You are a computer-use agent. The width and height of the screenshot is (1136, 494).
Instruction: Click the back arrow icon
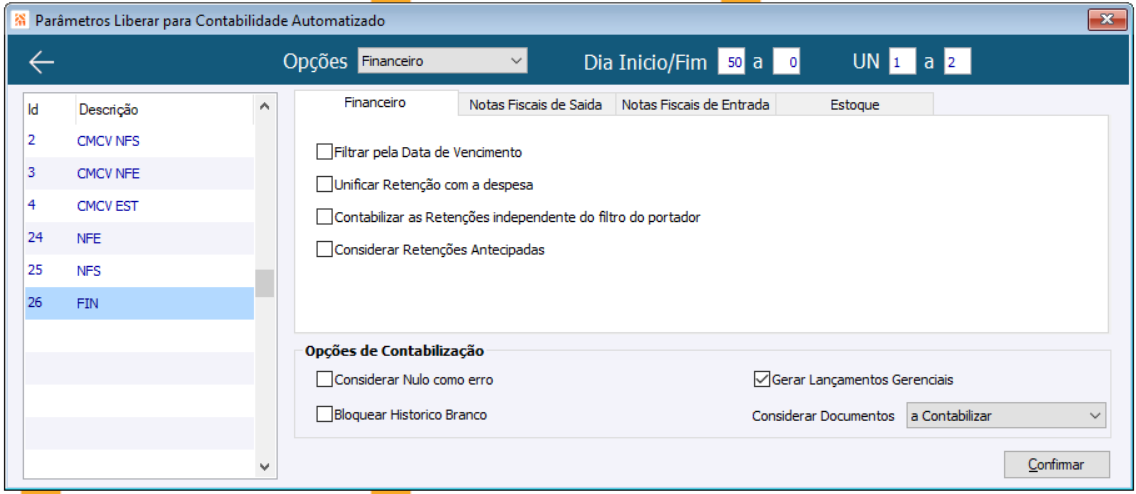click(41, 62)
